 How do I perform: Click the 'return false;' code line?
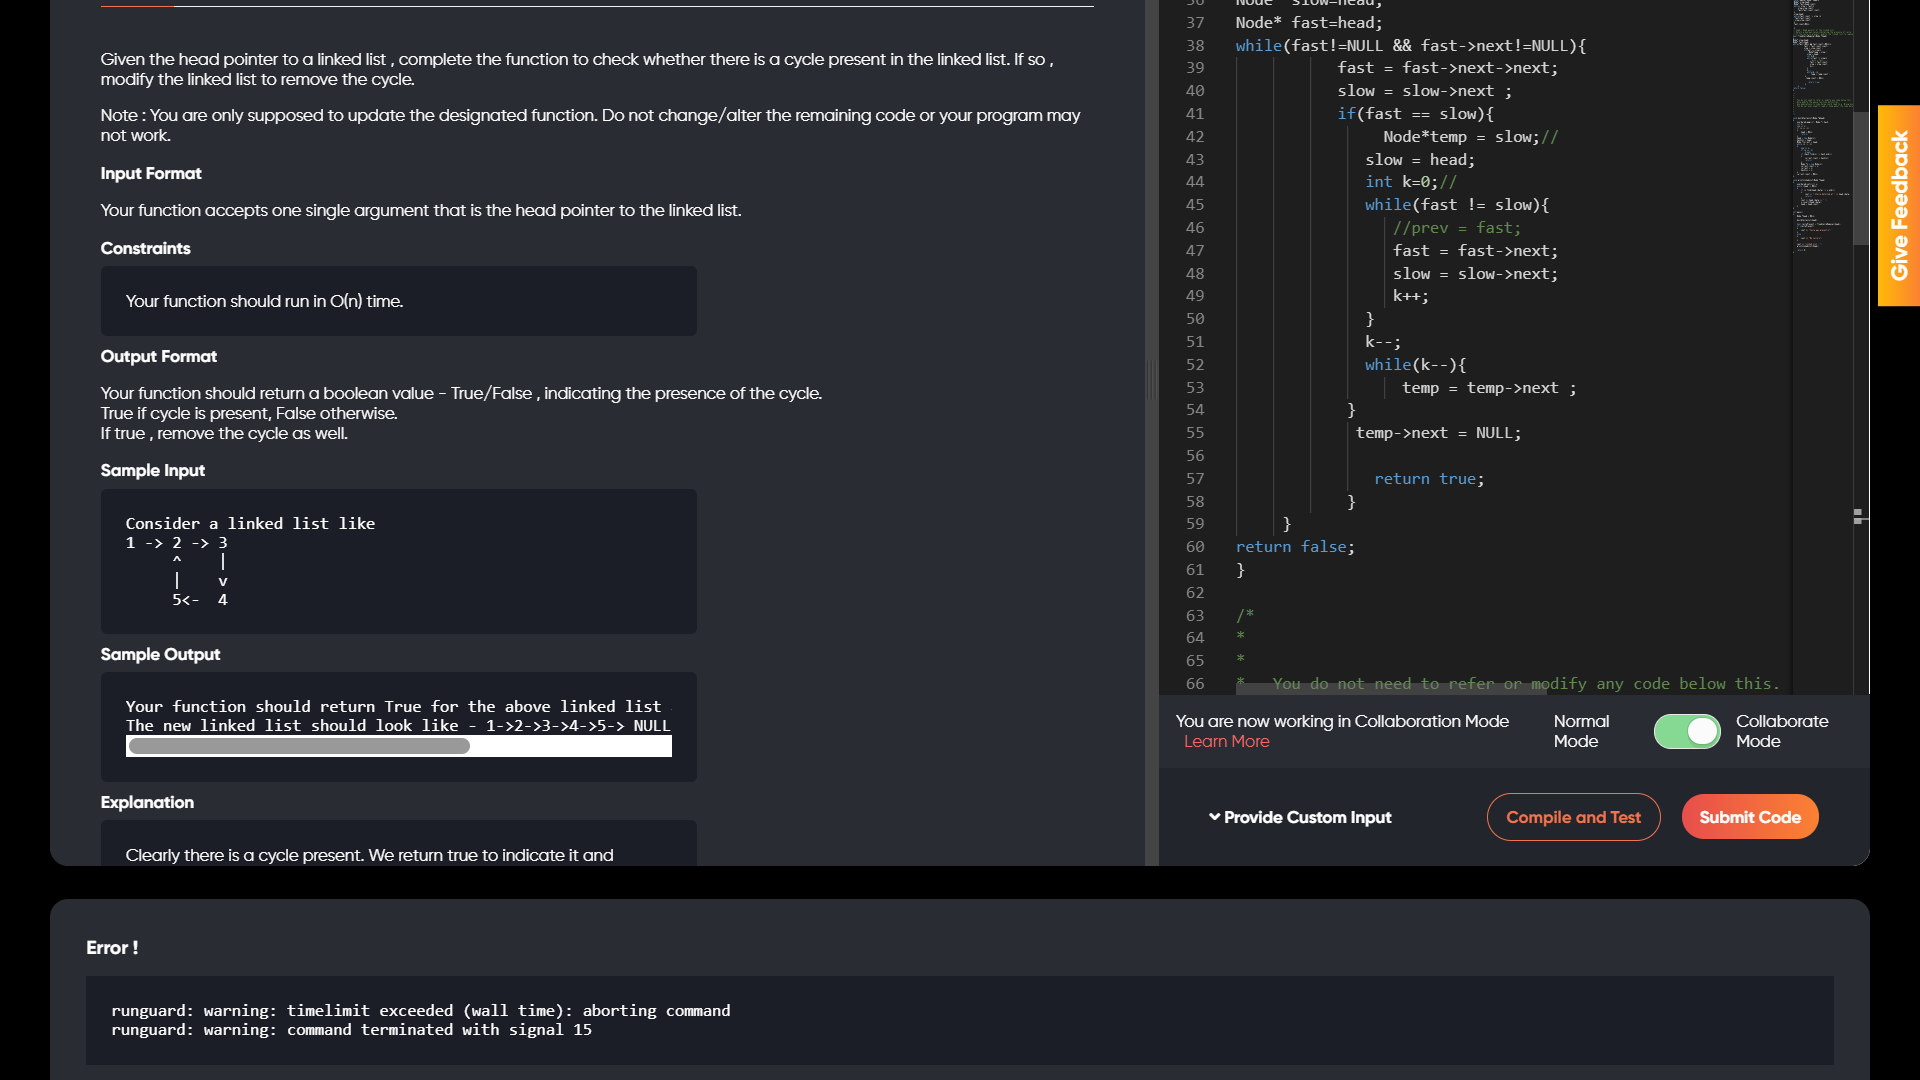pyautogui.click(x=1294, y=547)
